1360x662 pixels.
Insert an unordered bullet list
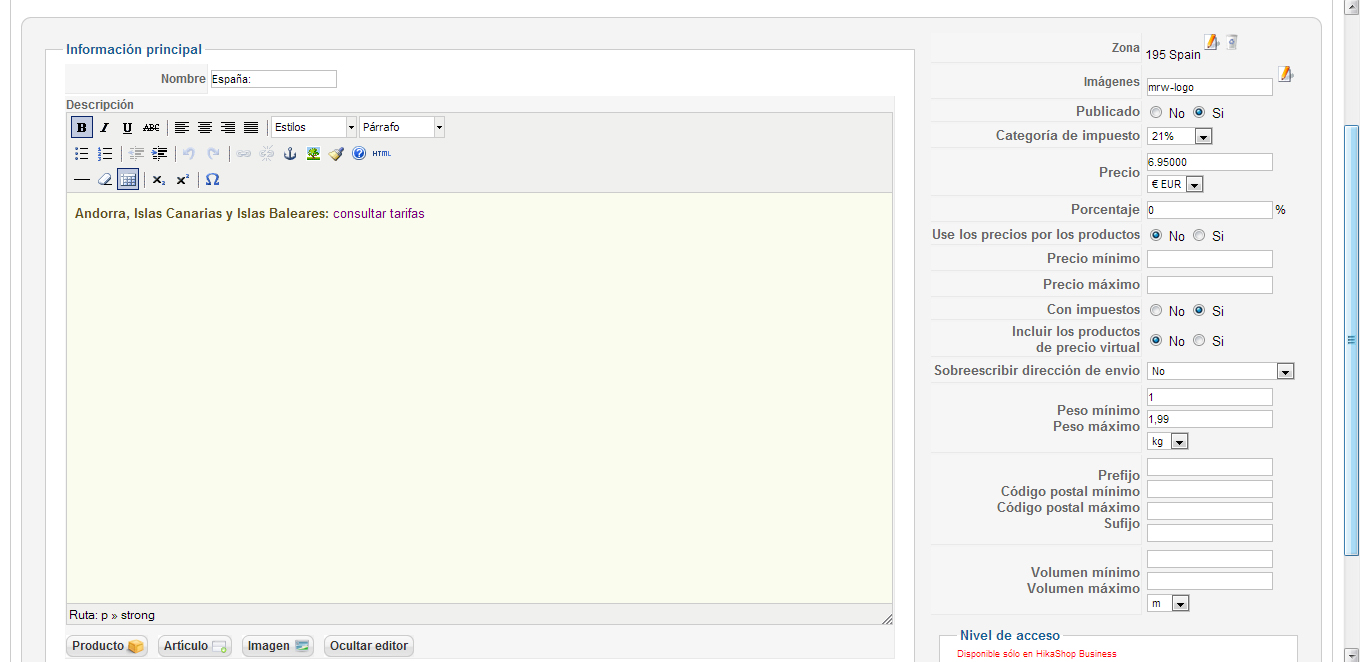[82, 154]
